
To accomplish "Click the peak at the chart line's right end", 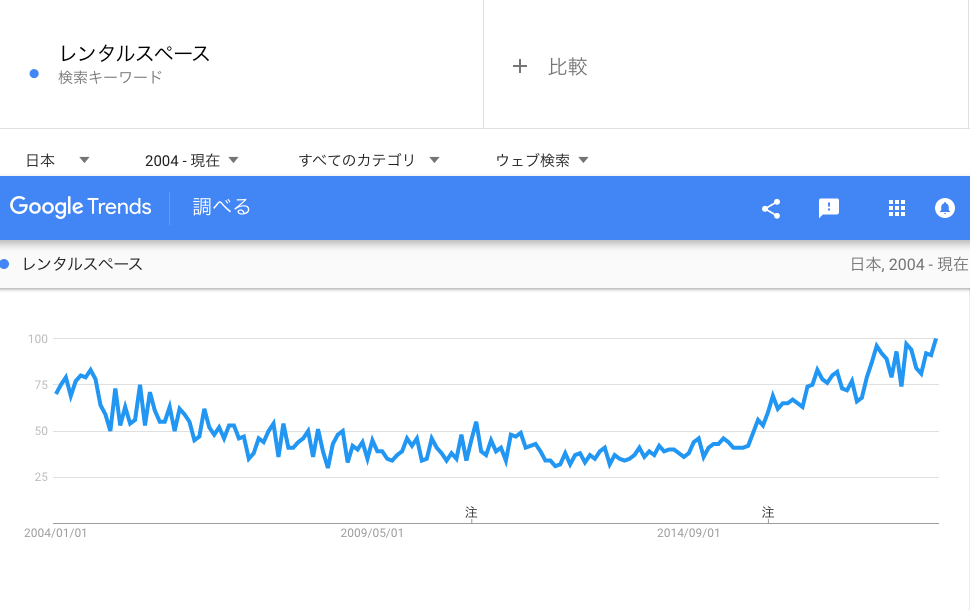I will click(936, 340).
